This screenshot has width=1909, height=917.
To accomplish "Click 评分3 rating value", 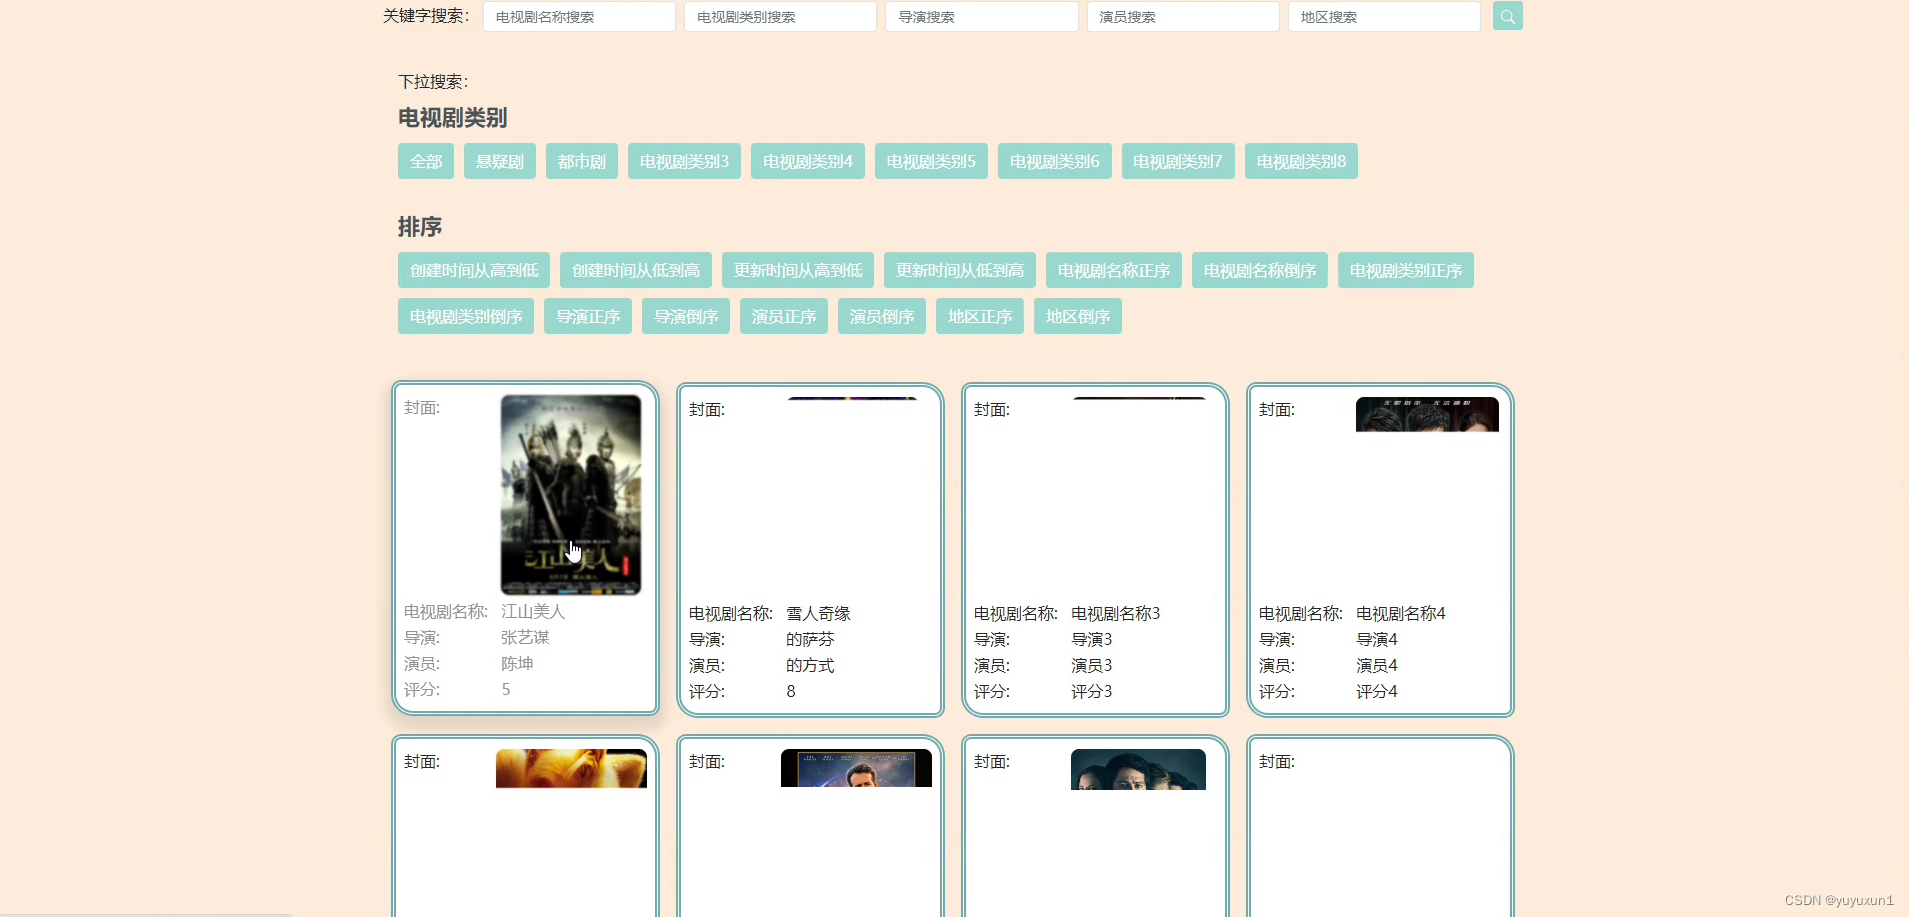I will [1092, 691].
